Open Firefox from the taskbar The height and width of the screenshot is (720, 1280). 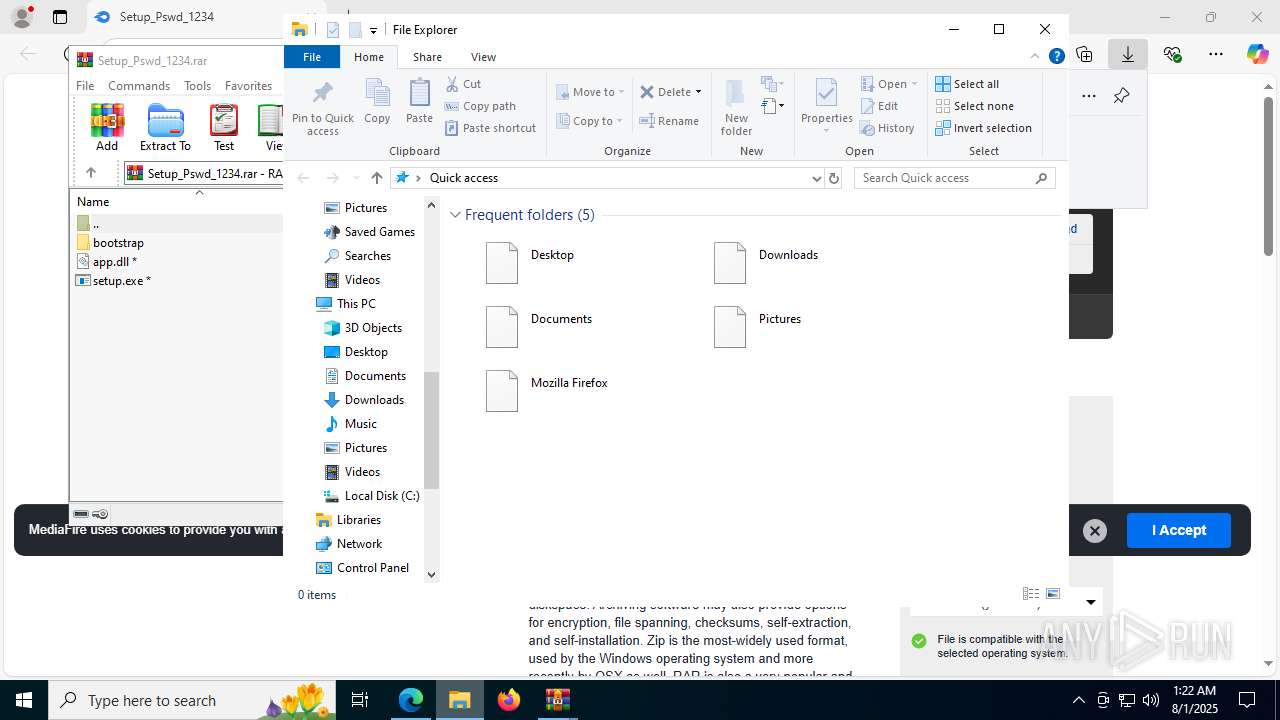tap(509, 700)
